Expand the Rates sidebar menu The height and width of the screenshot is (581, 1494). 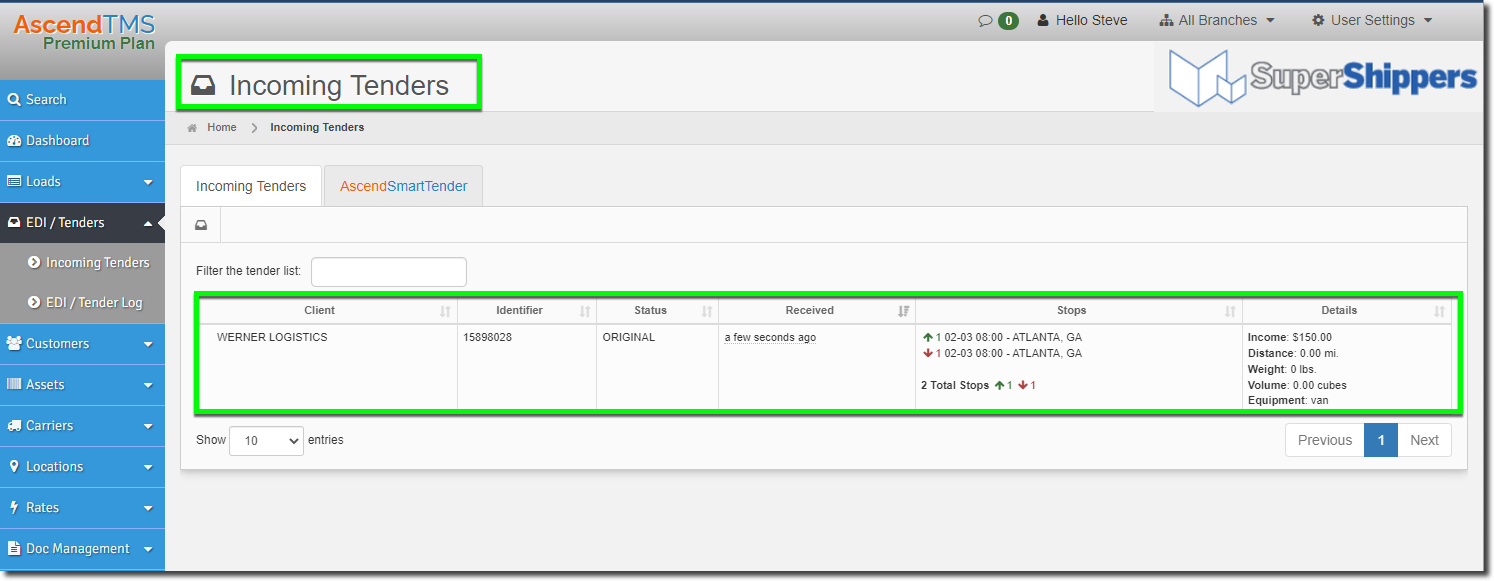pyautogui.click(x=148, y=508)
